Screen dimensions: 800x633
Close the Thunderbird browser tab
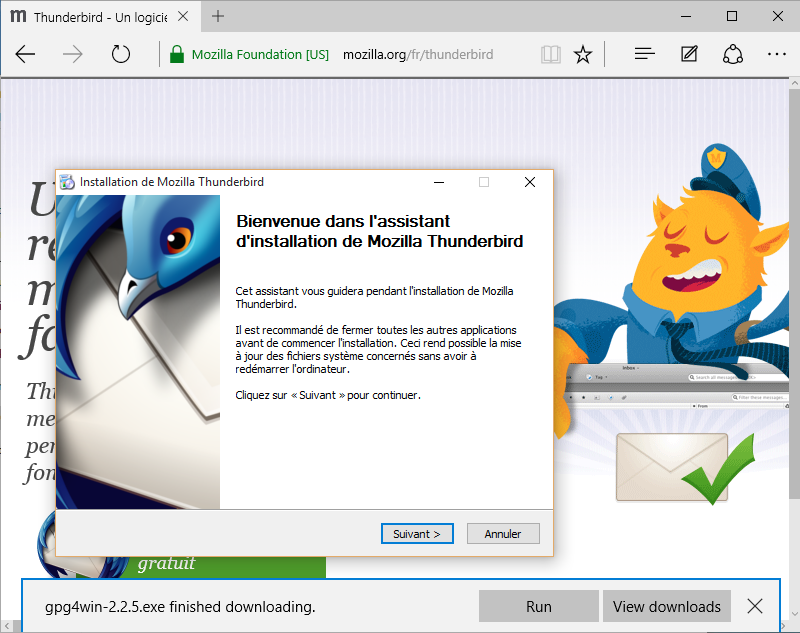point(183,17)
